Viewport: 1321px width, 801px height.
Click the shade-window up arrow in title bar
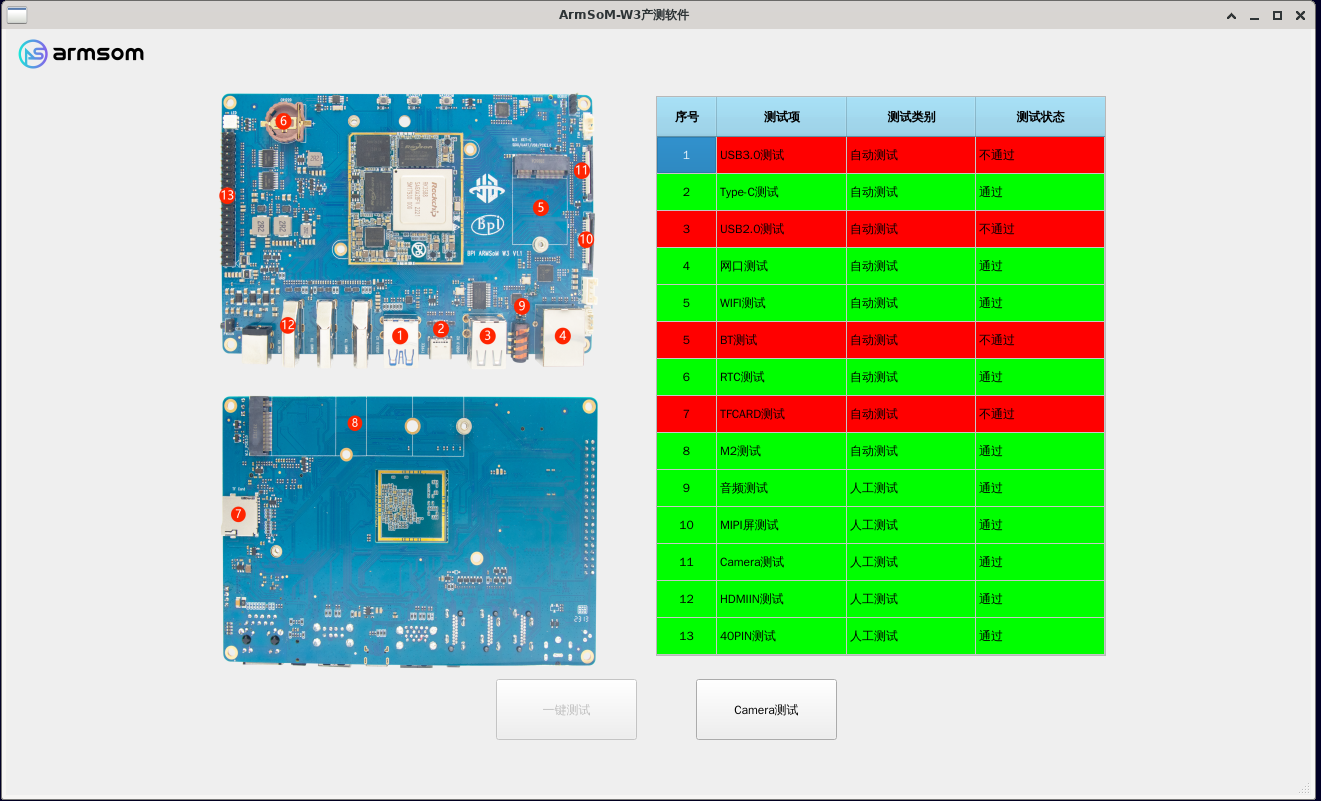tap(1231, 16)
